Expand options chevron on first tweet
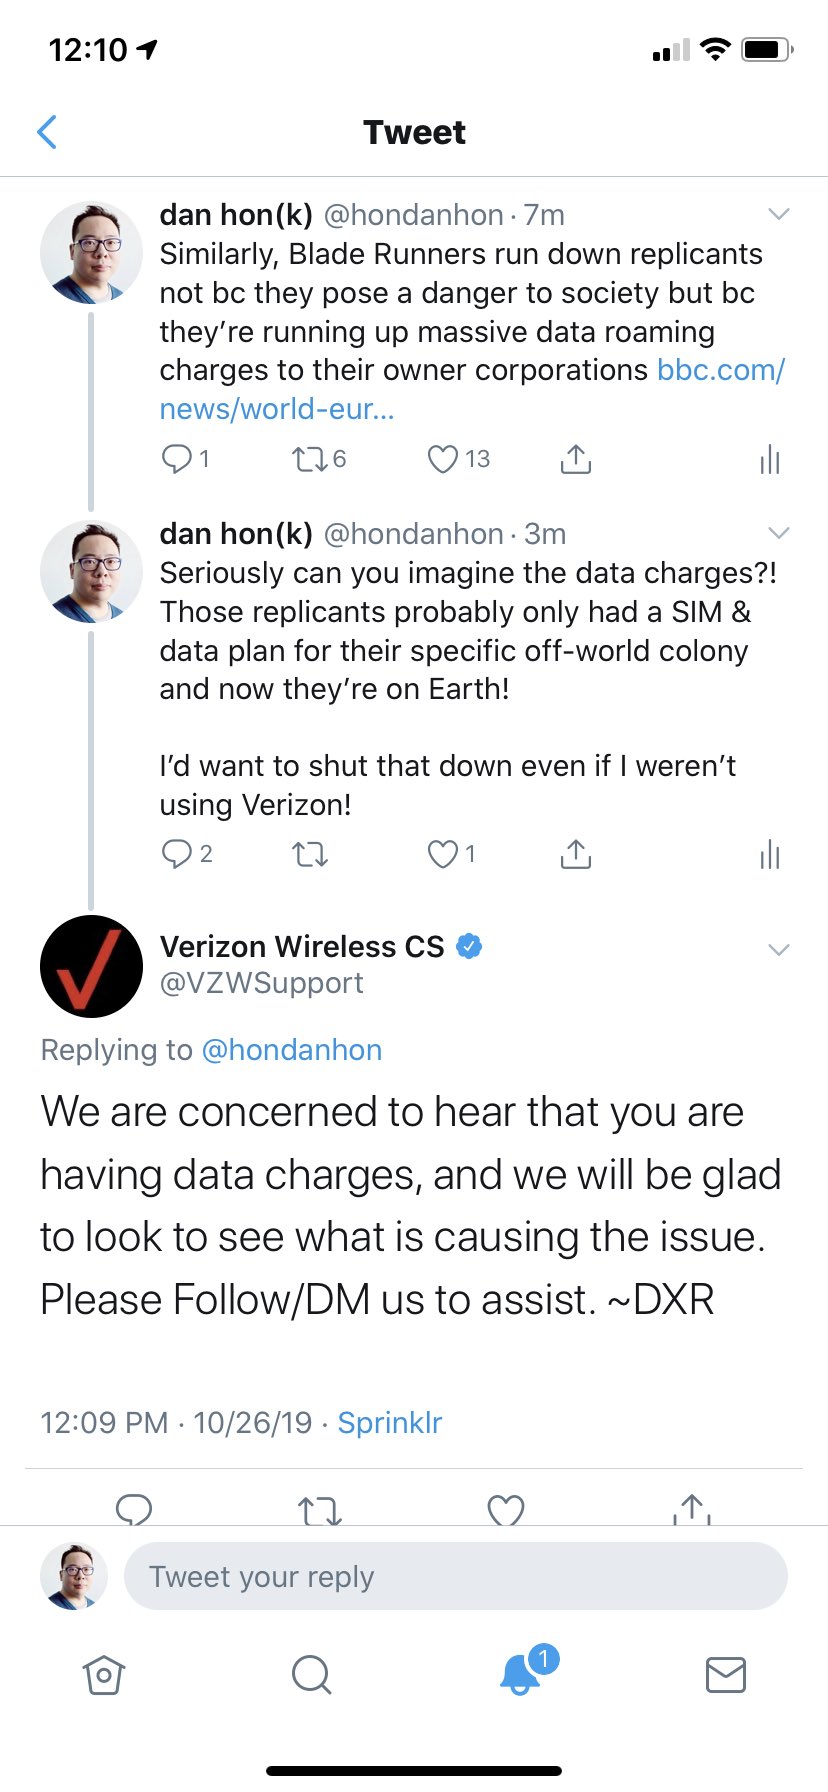 coord(778,214)
